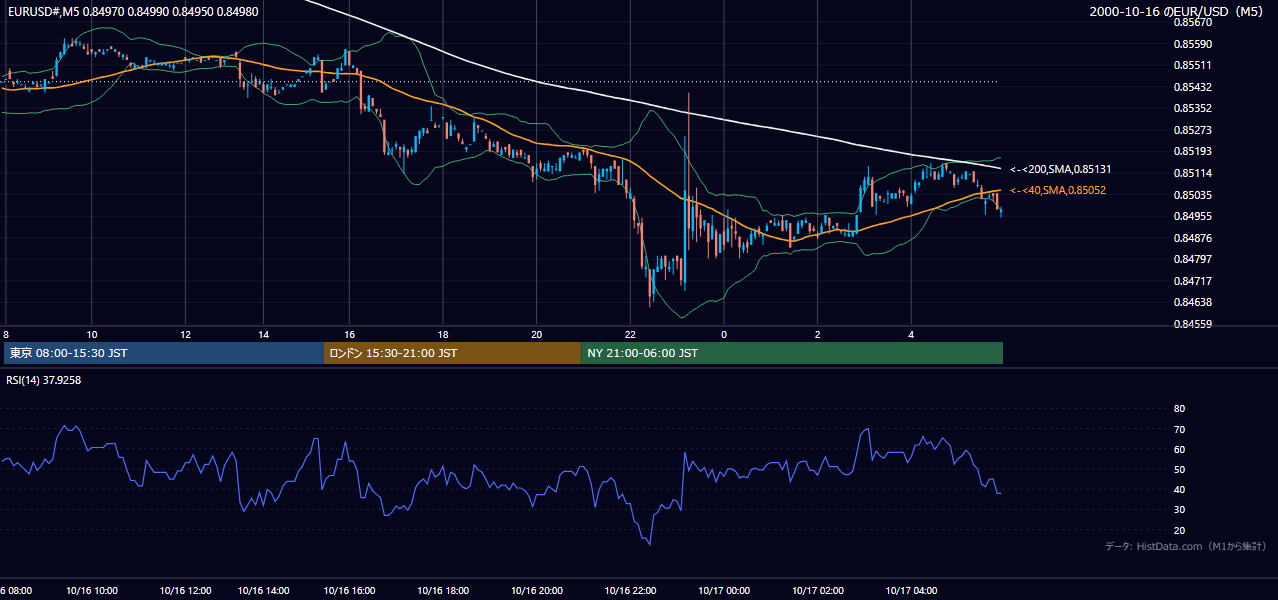
Task: Click the 10/16 18:00 time axis label
Action: pos(445,591)
